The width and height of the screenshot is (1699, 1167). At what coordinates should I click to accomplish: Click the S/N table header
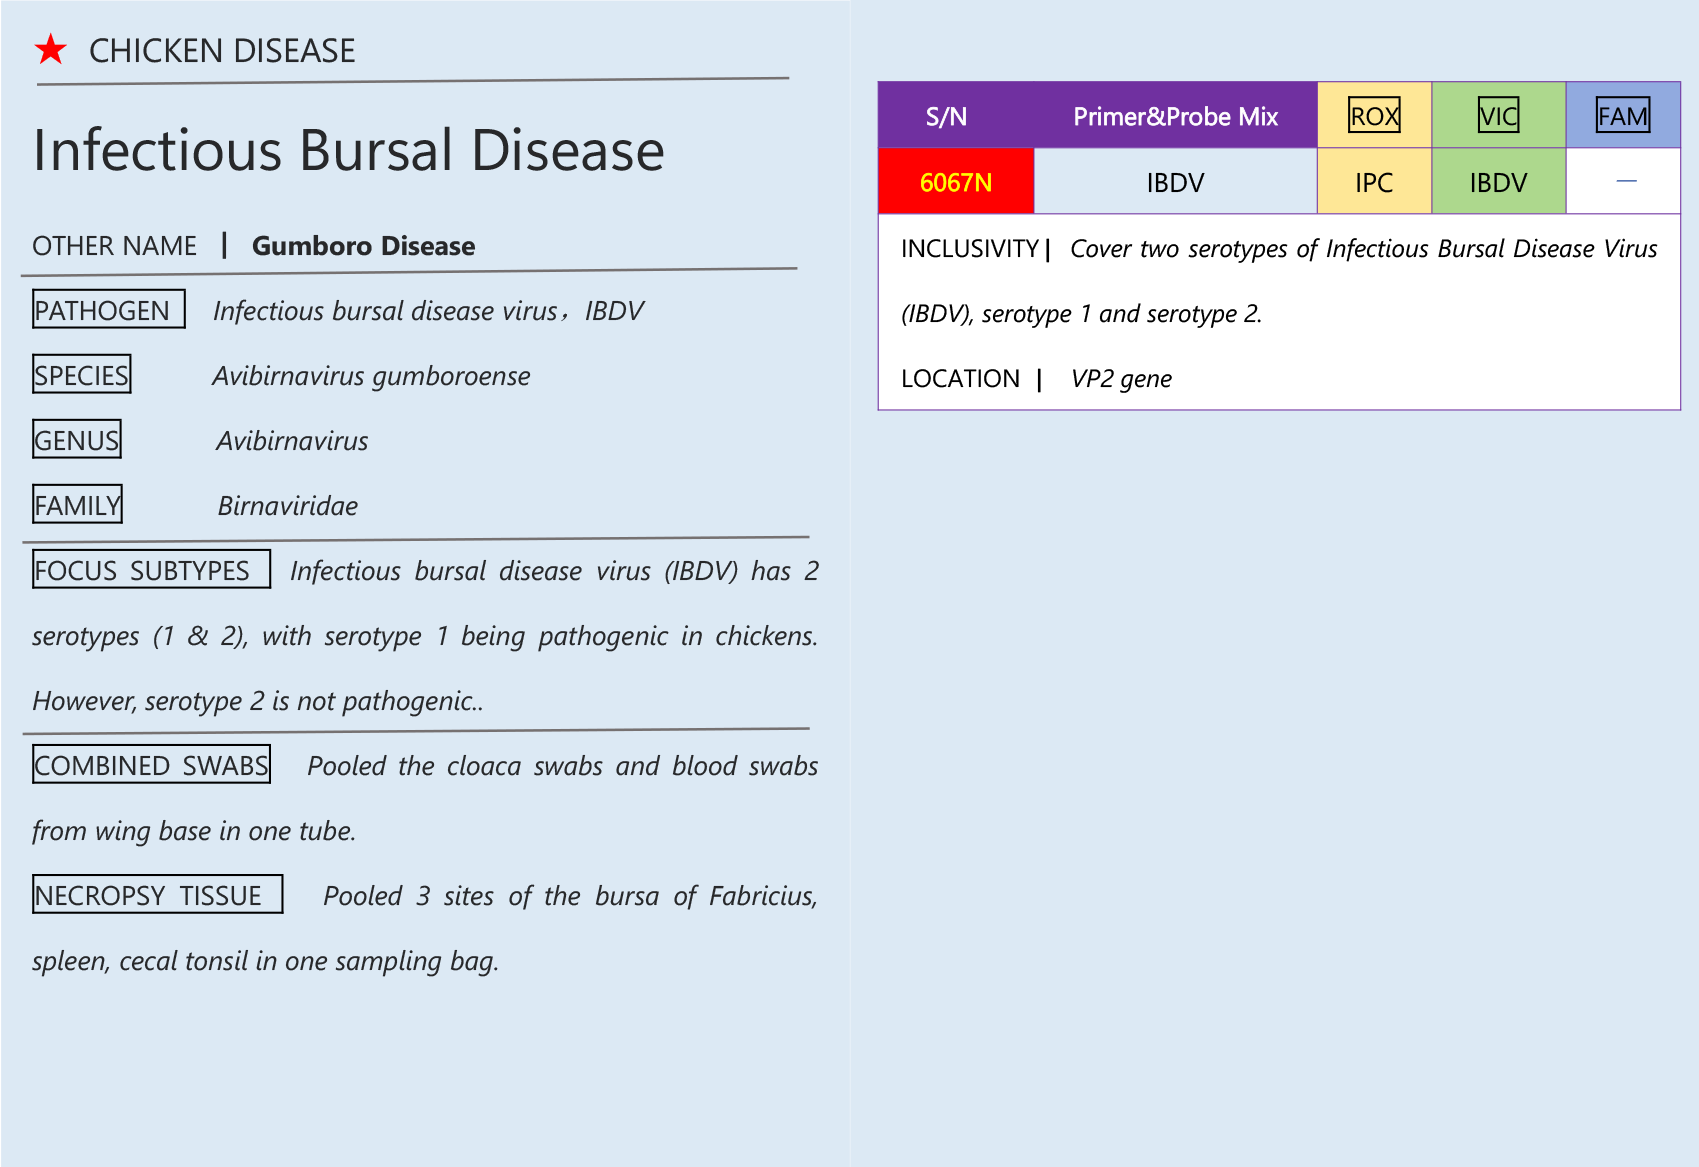tap(946, 116)
